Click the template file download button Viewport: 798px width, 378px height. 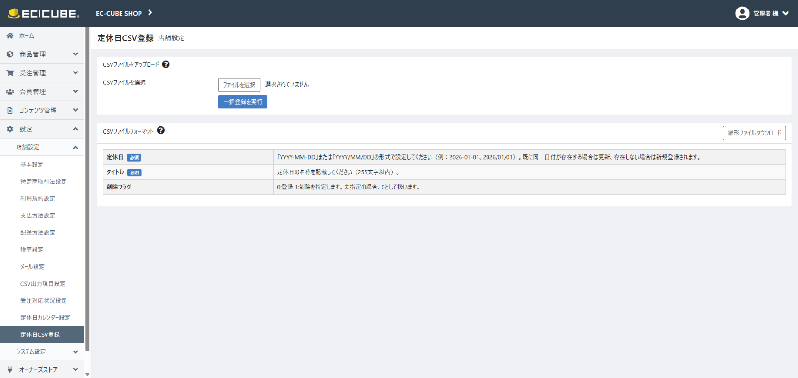754,133
